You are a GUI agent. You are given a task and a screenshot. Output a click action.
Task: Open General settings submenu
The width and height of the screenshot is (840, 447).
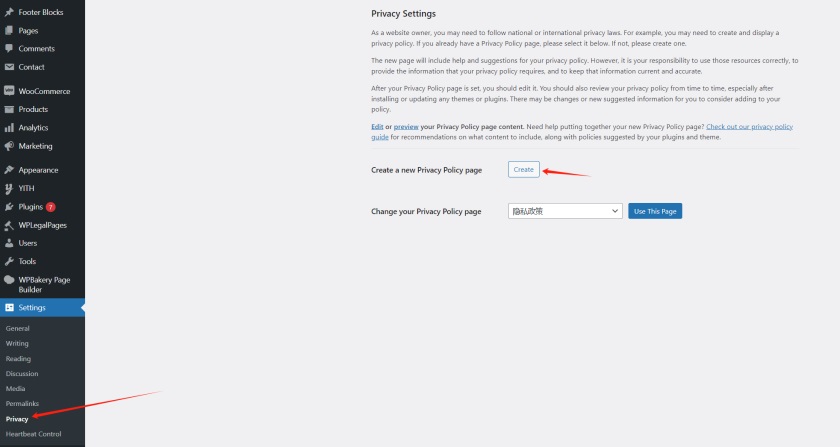tap(18, 329)
